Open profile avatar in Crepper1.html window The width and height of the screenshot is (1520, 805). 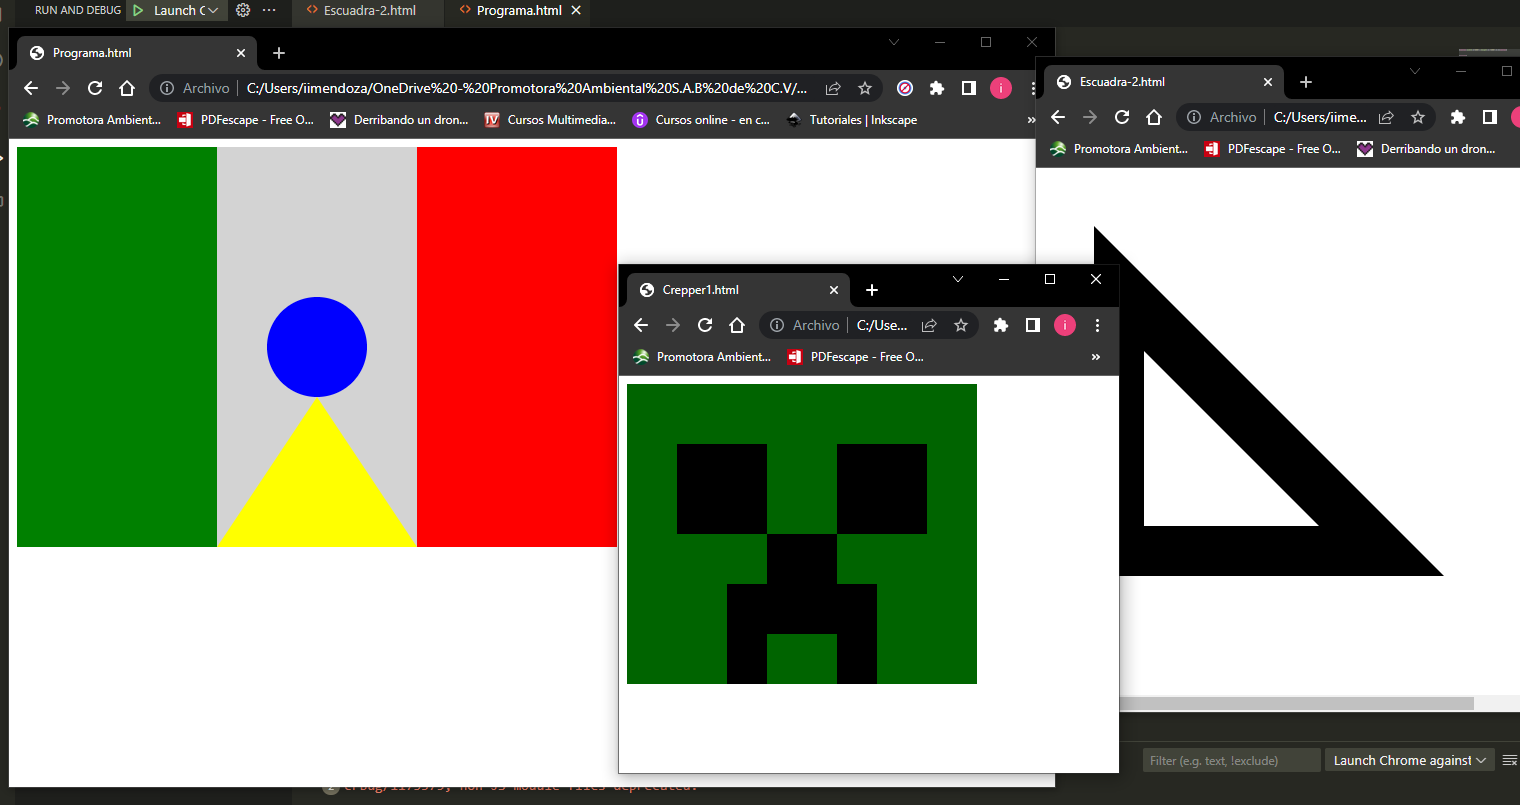pos(1065,325)
